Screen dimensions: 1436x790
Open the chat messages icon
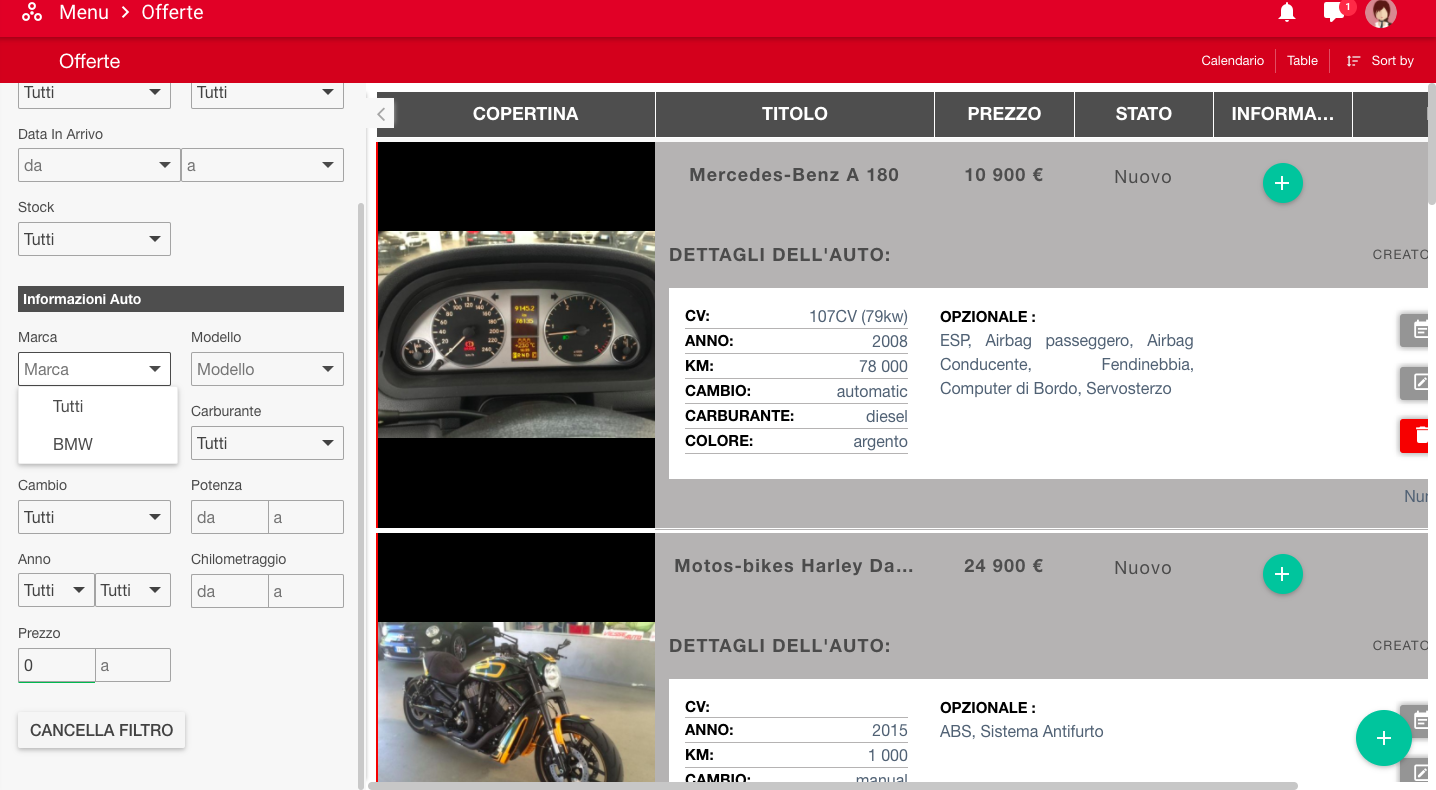(x=1334, y=13)
